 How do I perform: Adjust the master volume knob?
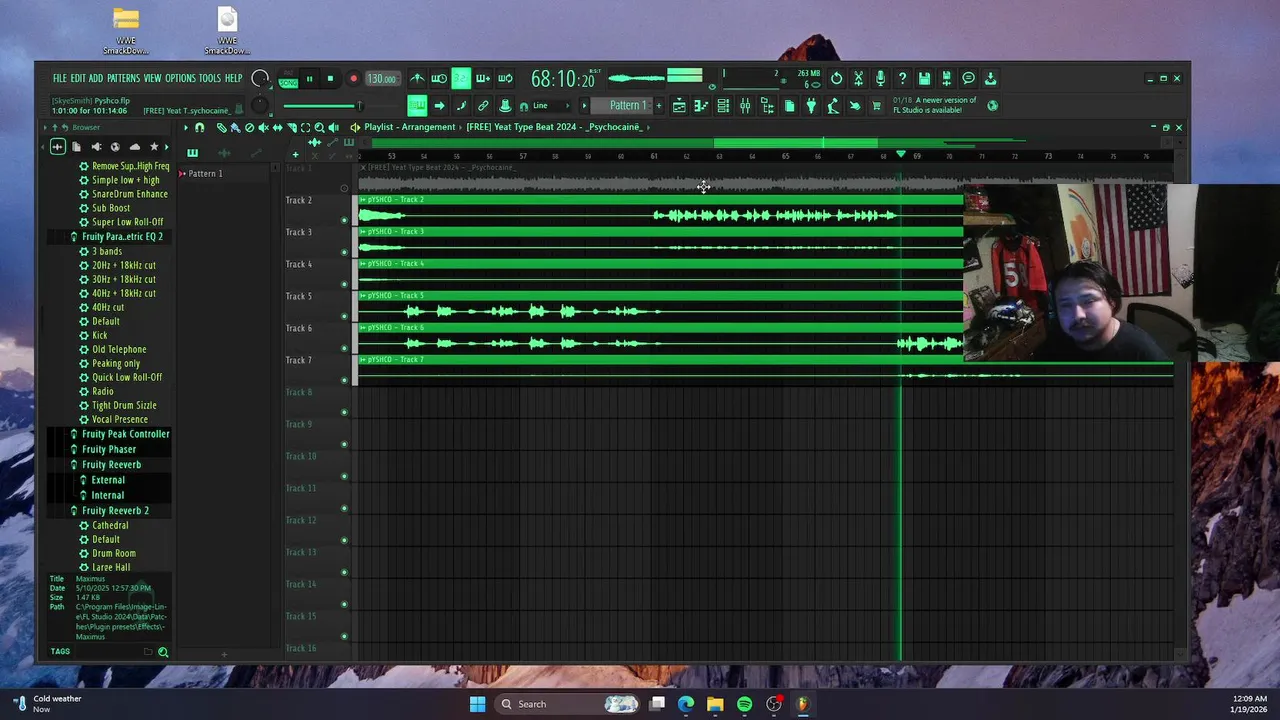coord(260,78)
